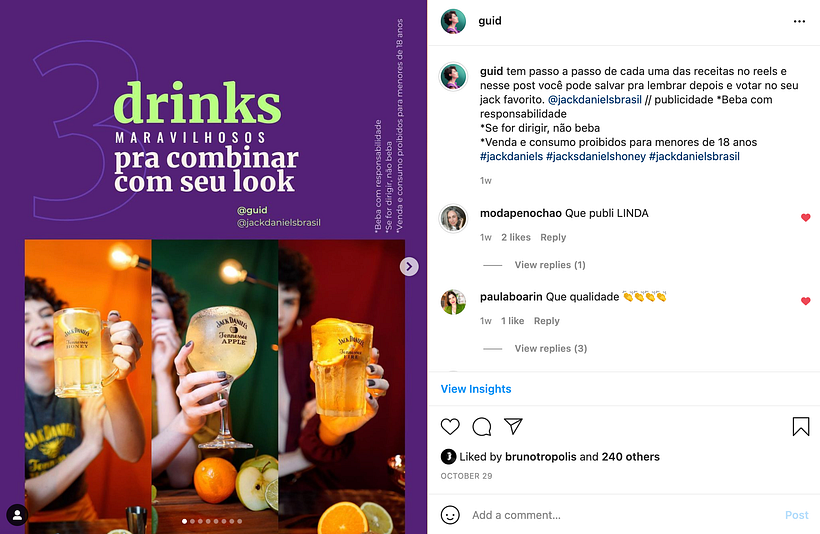Open emoji picker in comment field
The image size is (820, 534).
450,515
